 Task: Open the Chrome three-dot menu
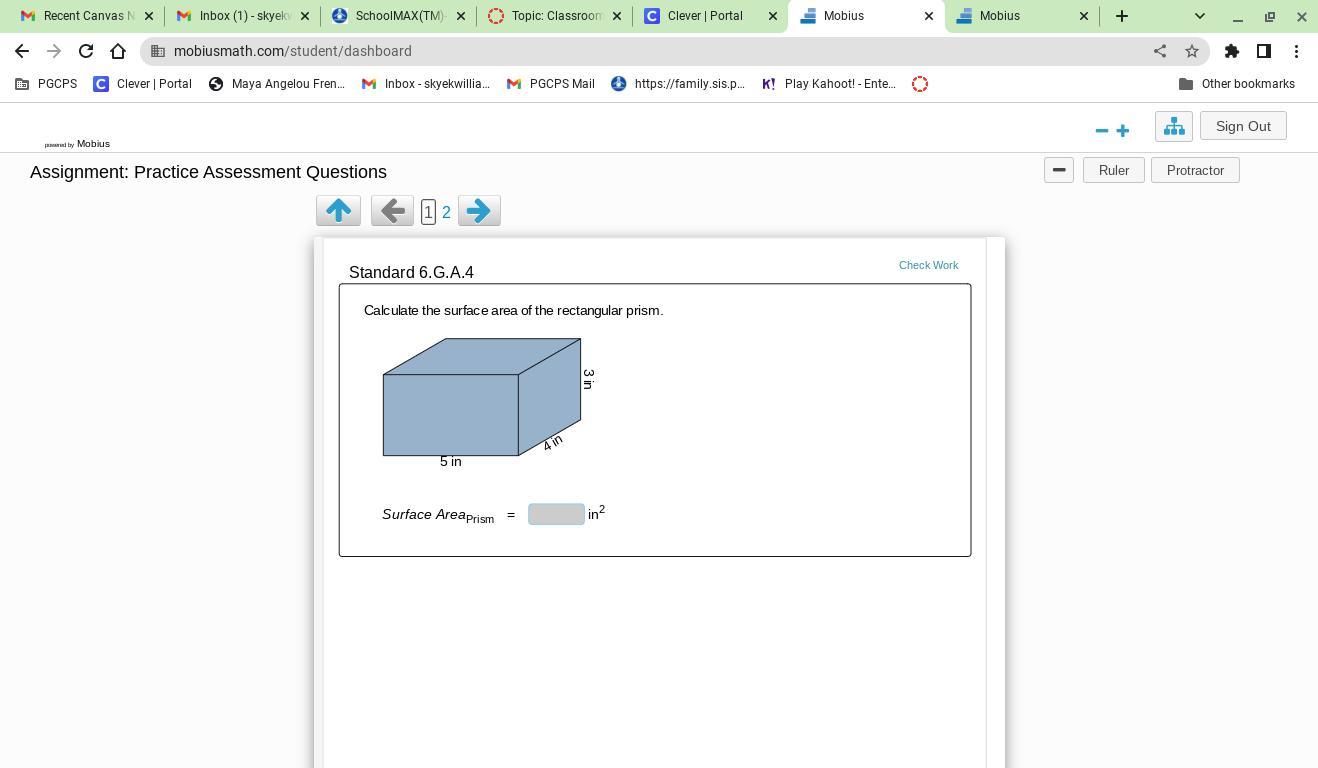click(x=1296, y=51)
